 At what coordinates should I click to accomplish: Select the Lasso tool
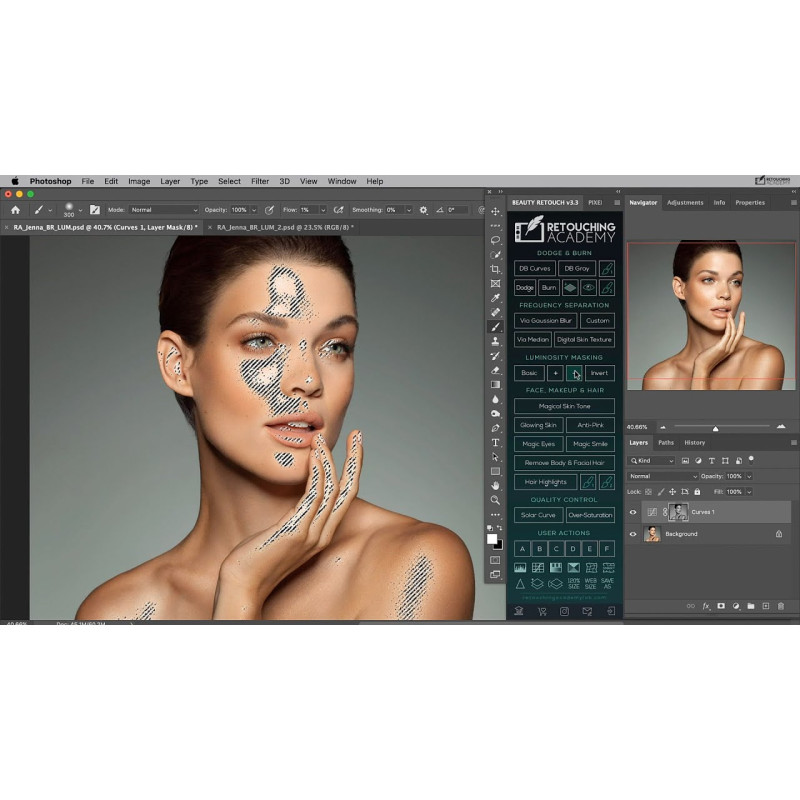tap(495, 240)
